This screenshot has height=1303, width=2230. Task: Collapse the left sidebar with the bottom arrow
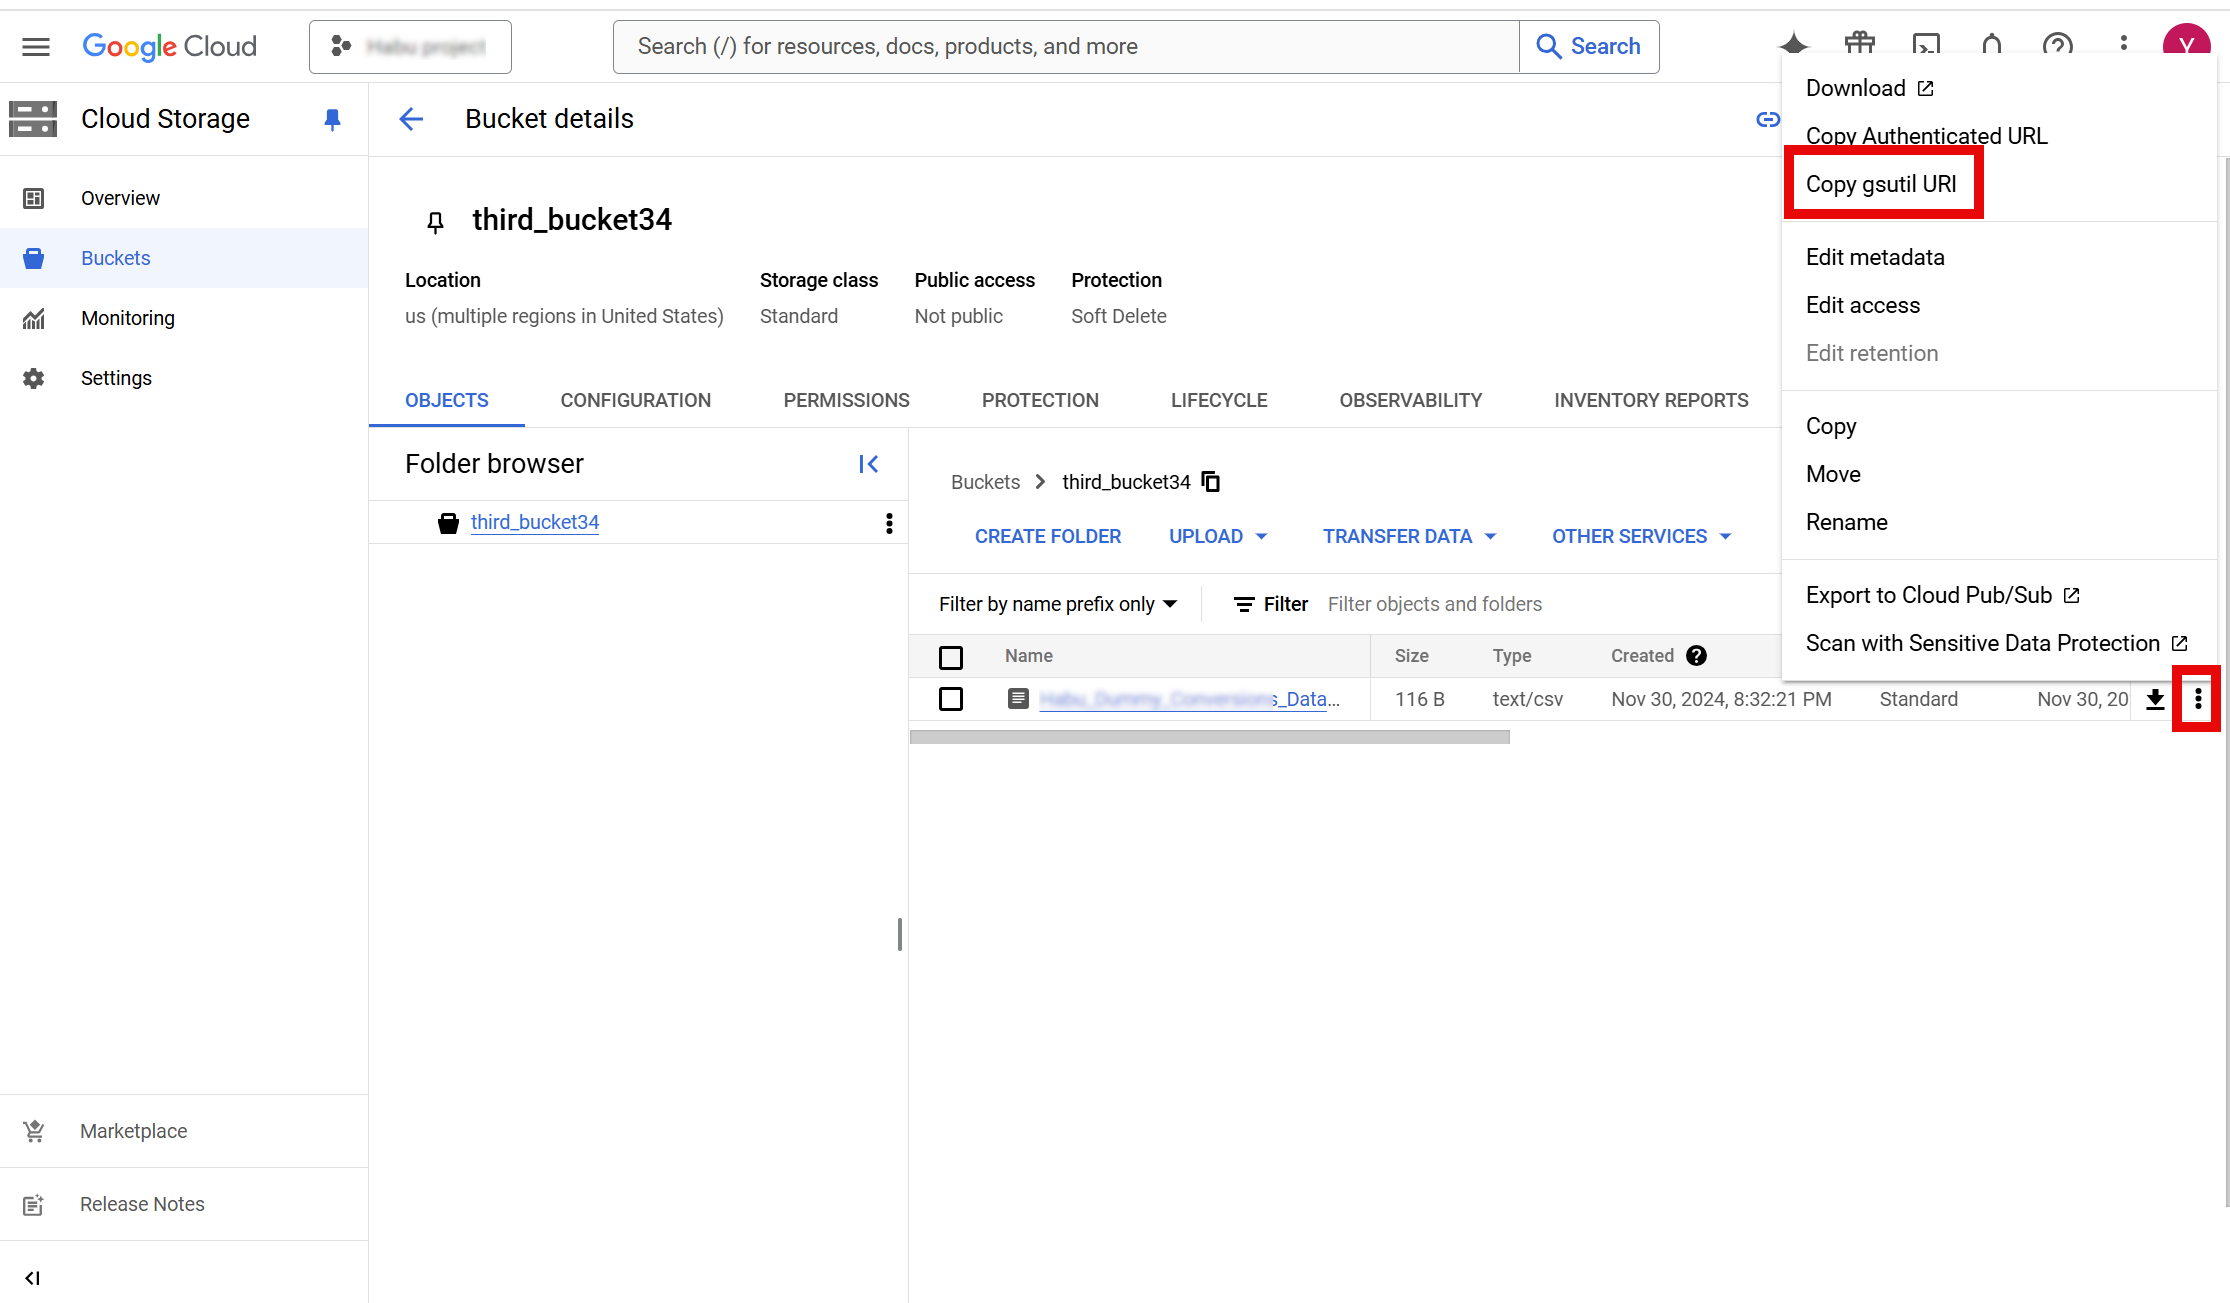(32, 1278)
